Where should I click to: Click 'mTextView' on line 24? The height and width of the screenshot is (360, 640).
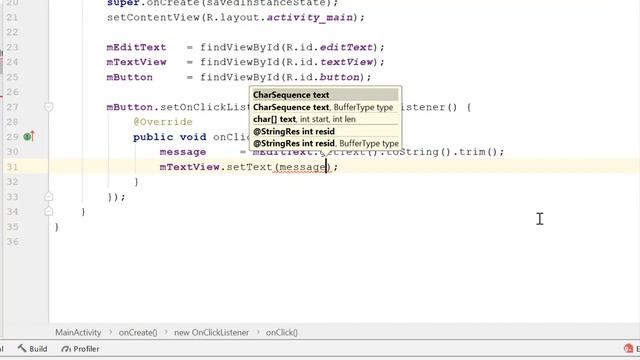pos(136,62)
